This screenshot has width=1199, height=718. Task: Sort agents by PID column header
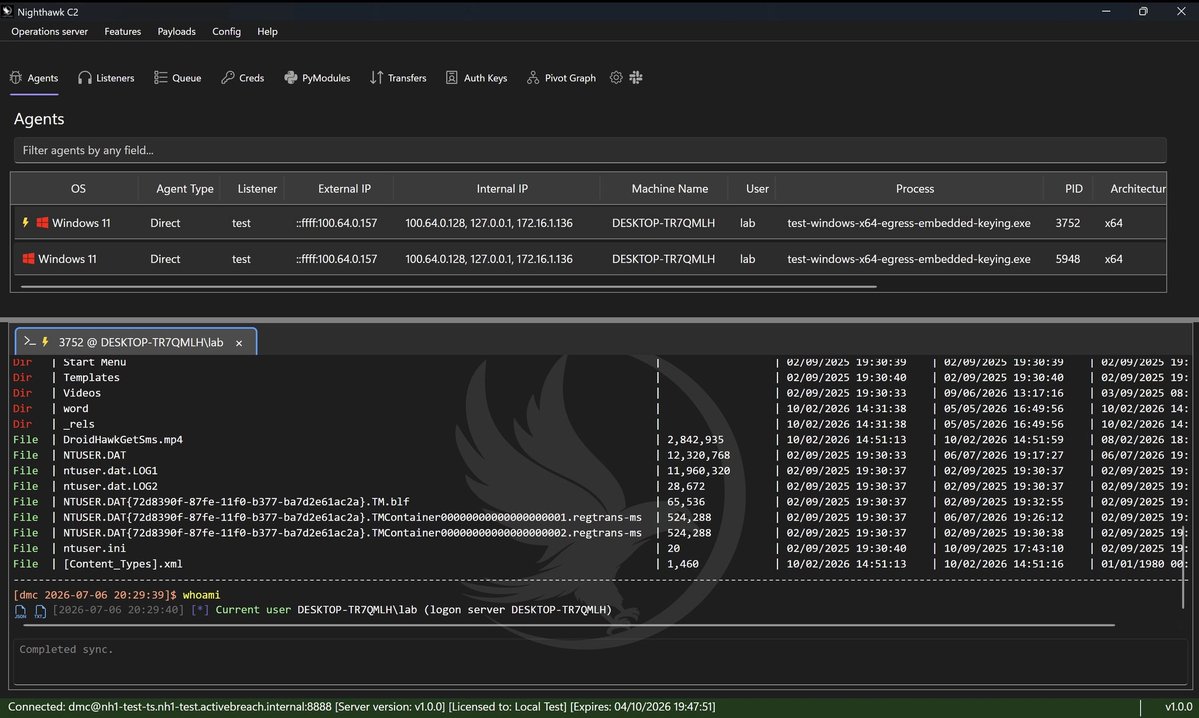[1074, 188]
